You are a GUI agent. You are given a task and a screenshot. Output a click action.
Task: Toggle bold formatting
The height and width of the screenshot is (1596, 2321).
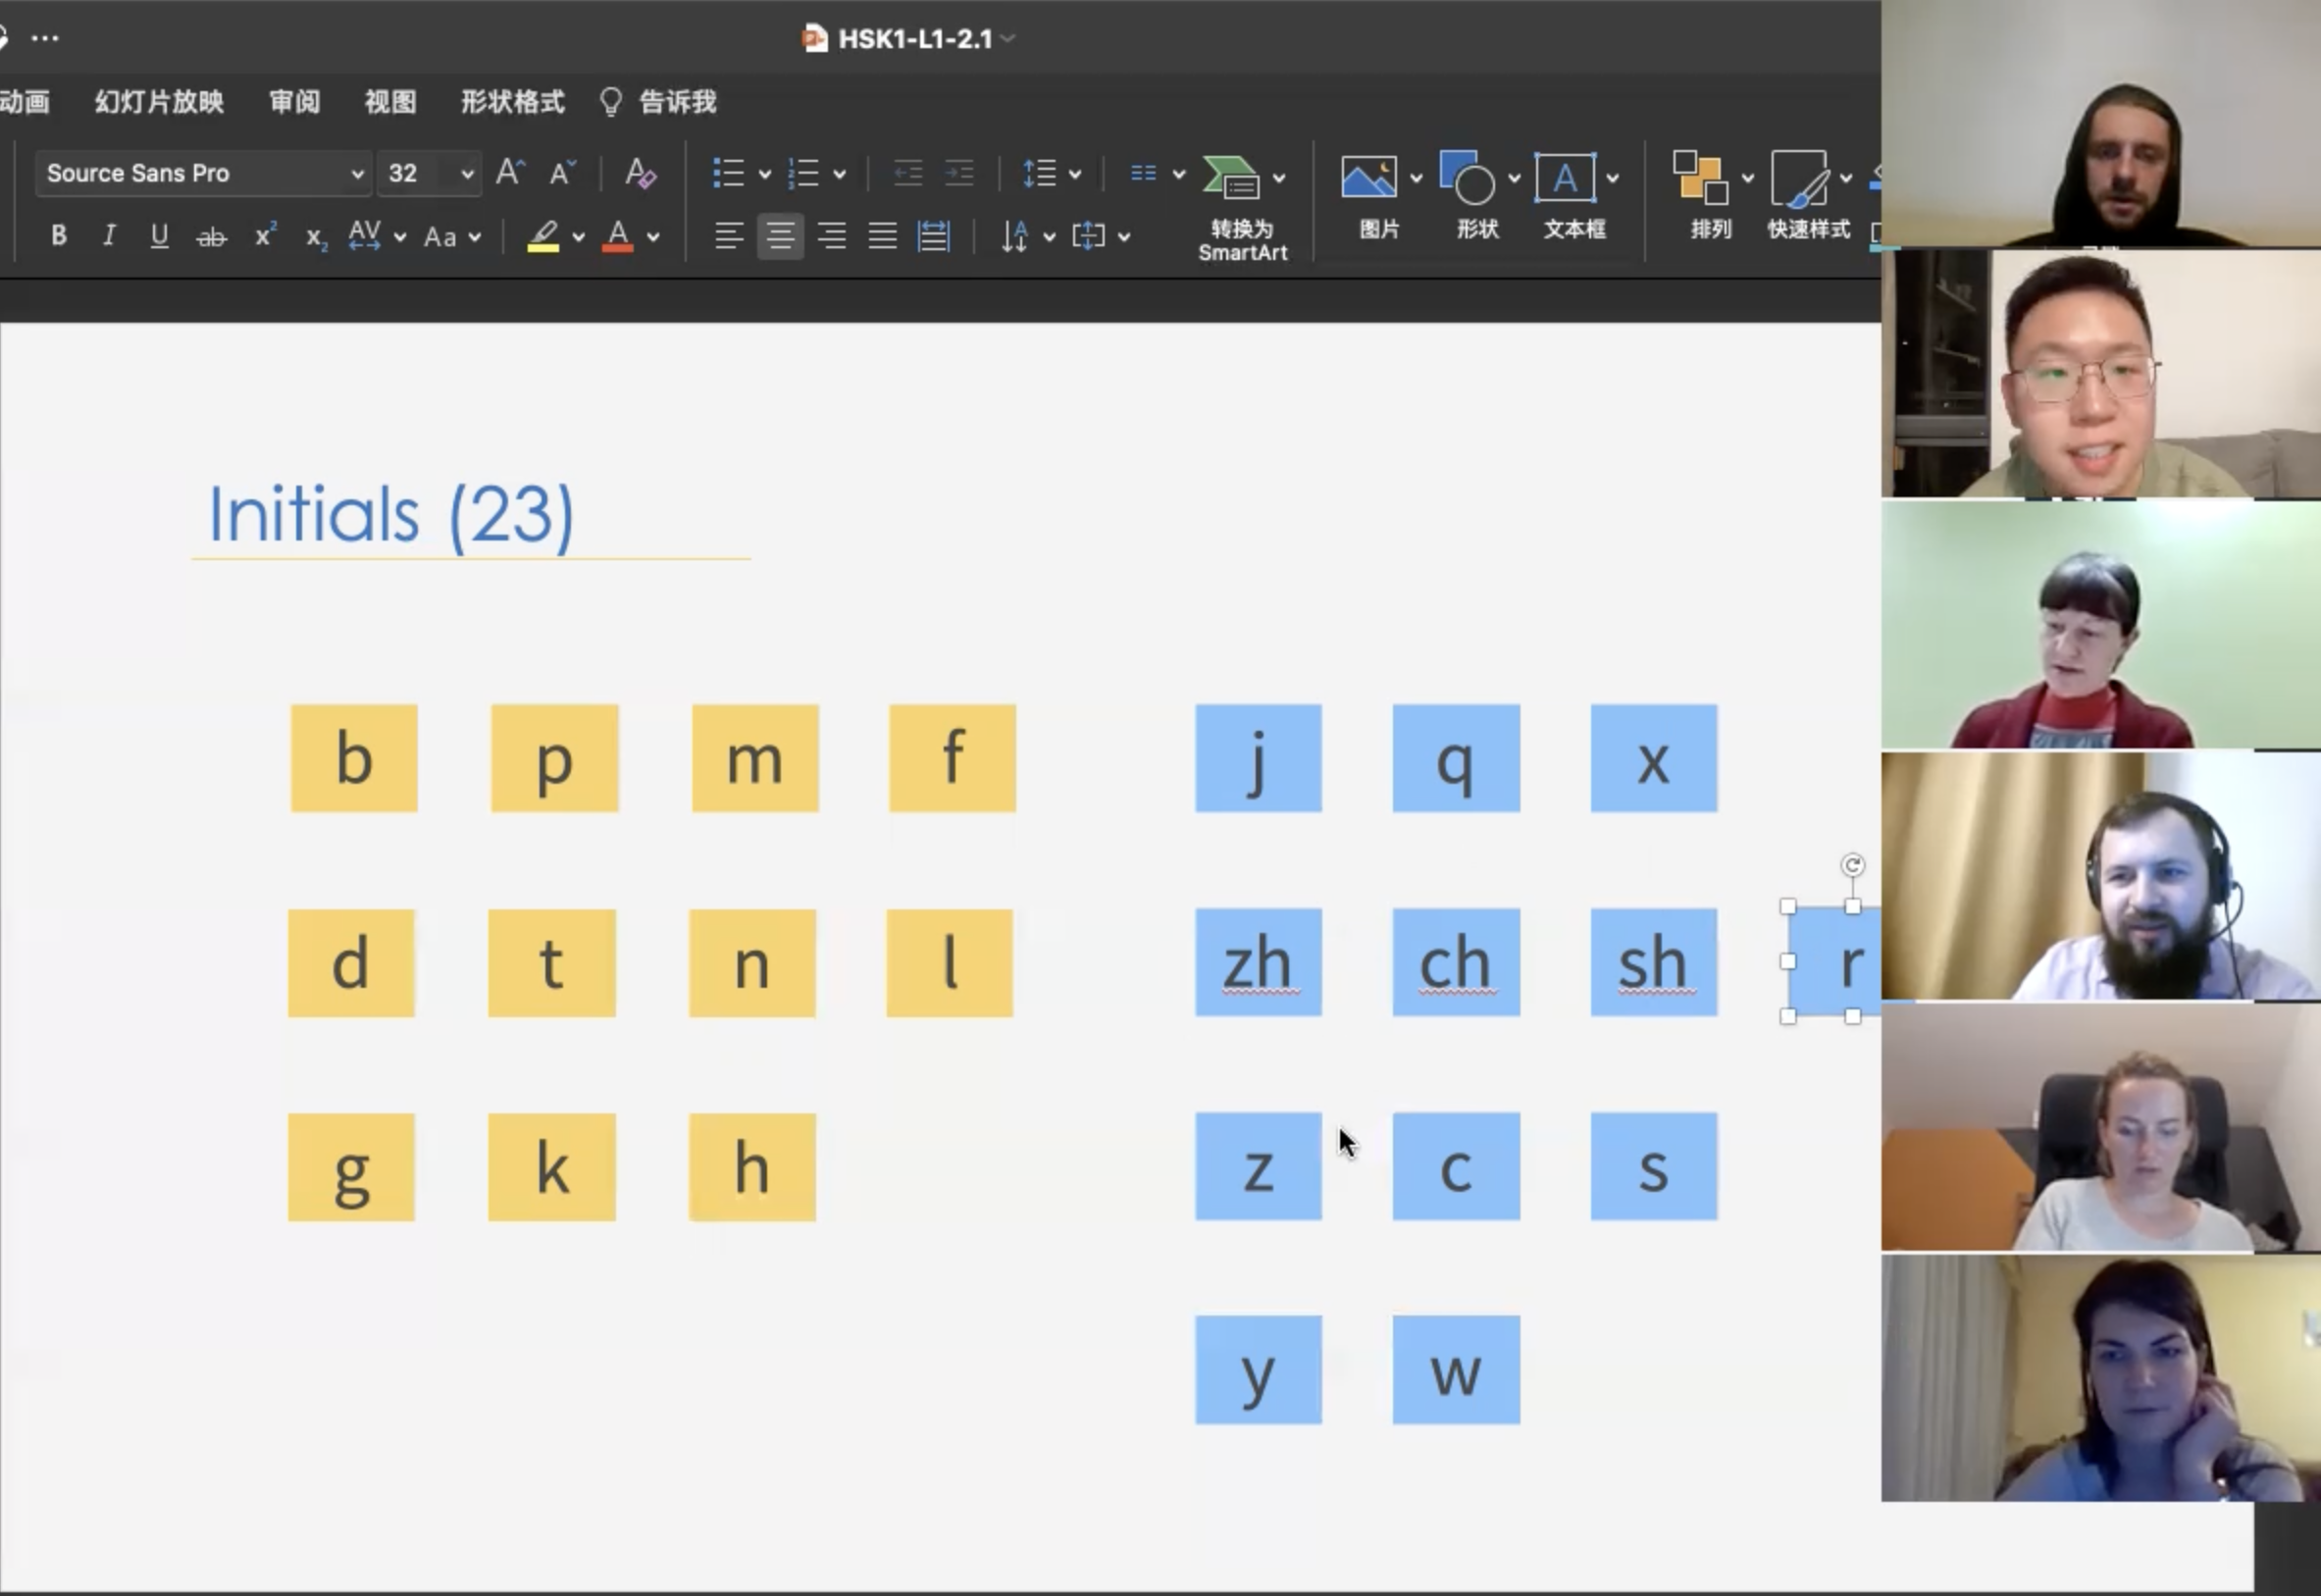tap(59, 236)
